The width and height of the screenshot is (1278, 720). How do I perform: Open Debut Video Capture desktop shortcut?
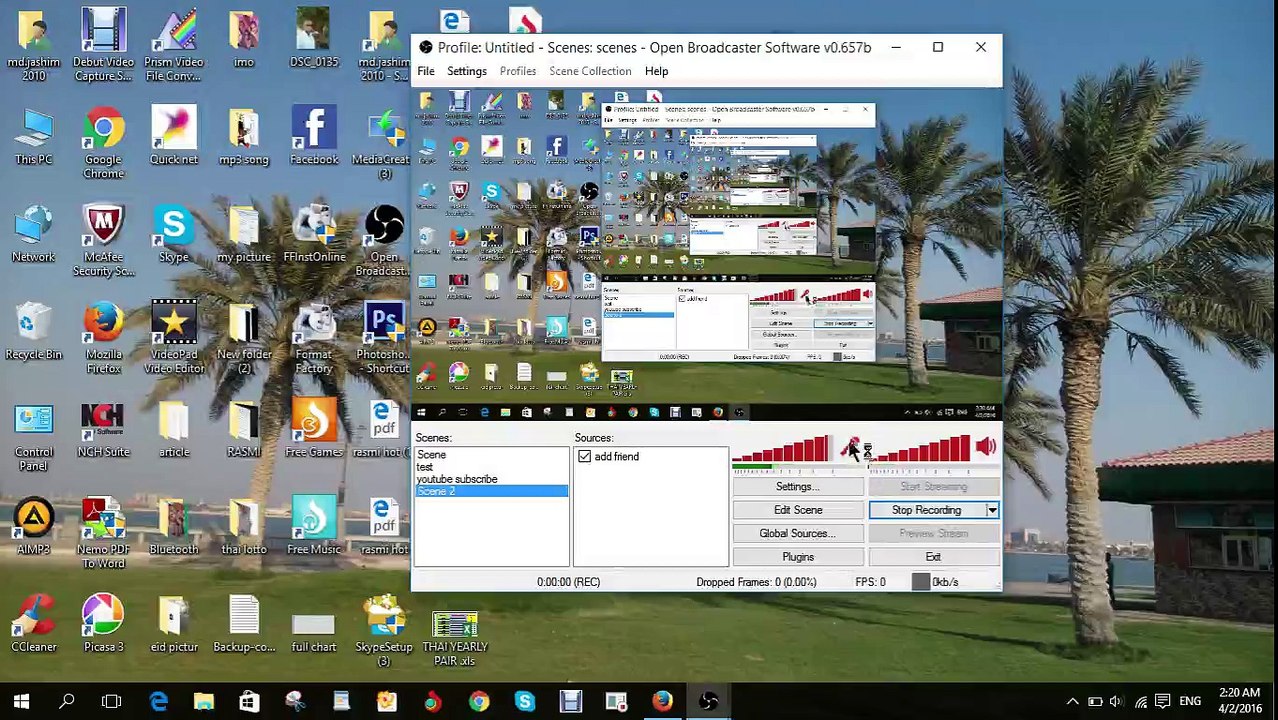coord(103,46)
